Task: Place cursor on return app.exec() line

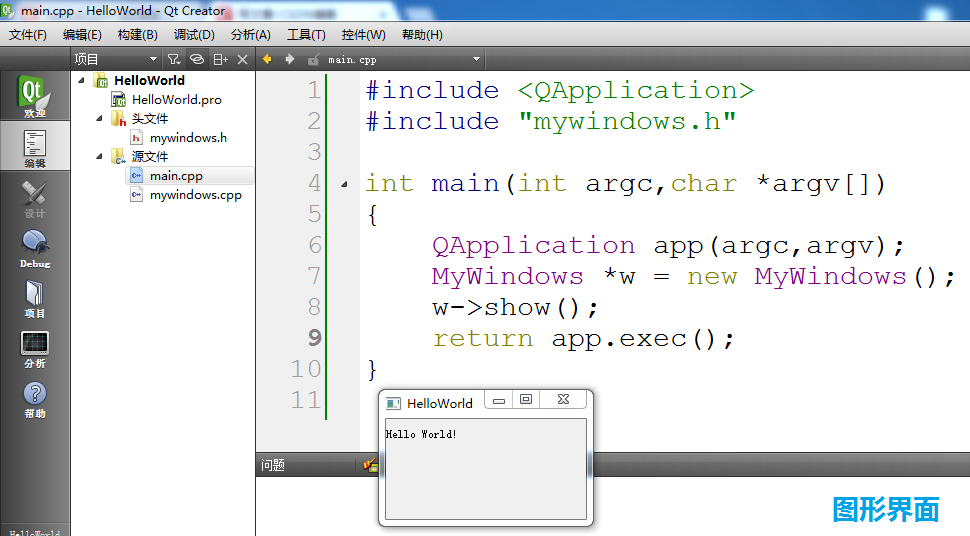Action: [583, 339]
